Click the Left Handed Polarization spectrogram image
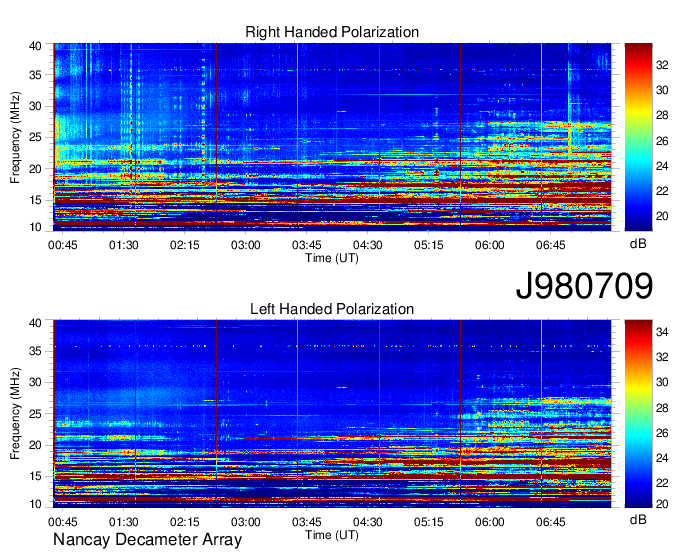Image resolution: width=680 pixels, height=552 pixels. (x=332, y=414)
